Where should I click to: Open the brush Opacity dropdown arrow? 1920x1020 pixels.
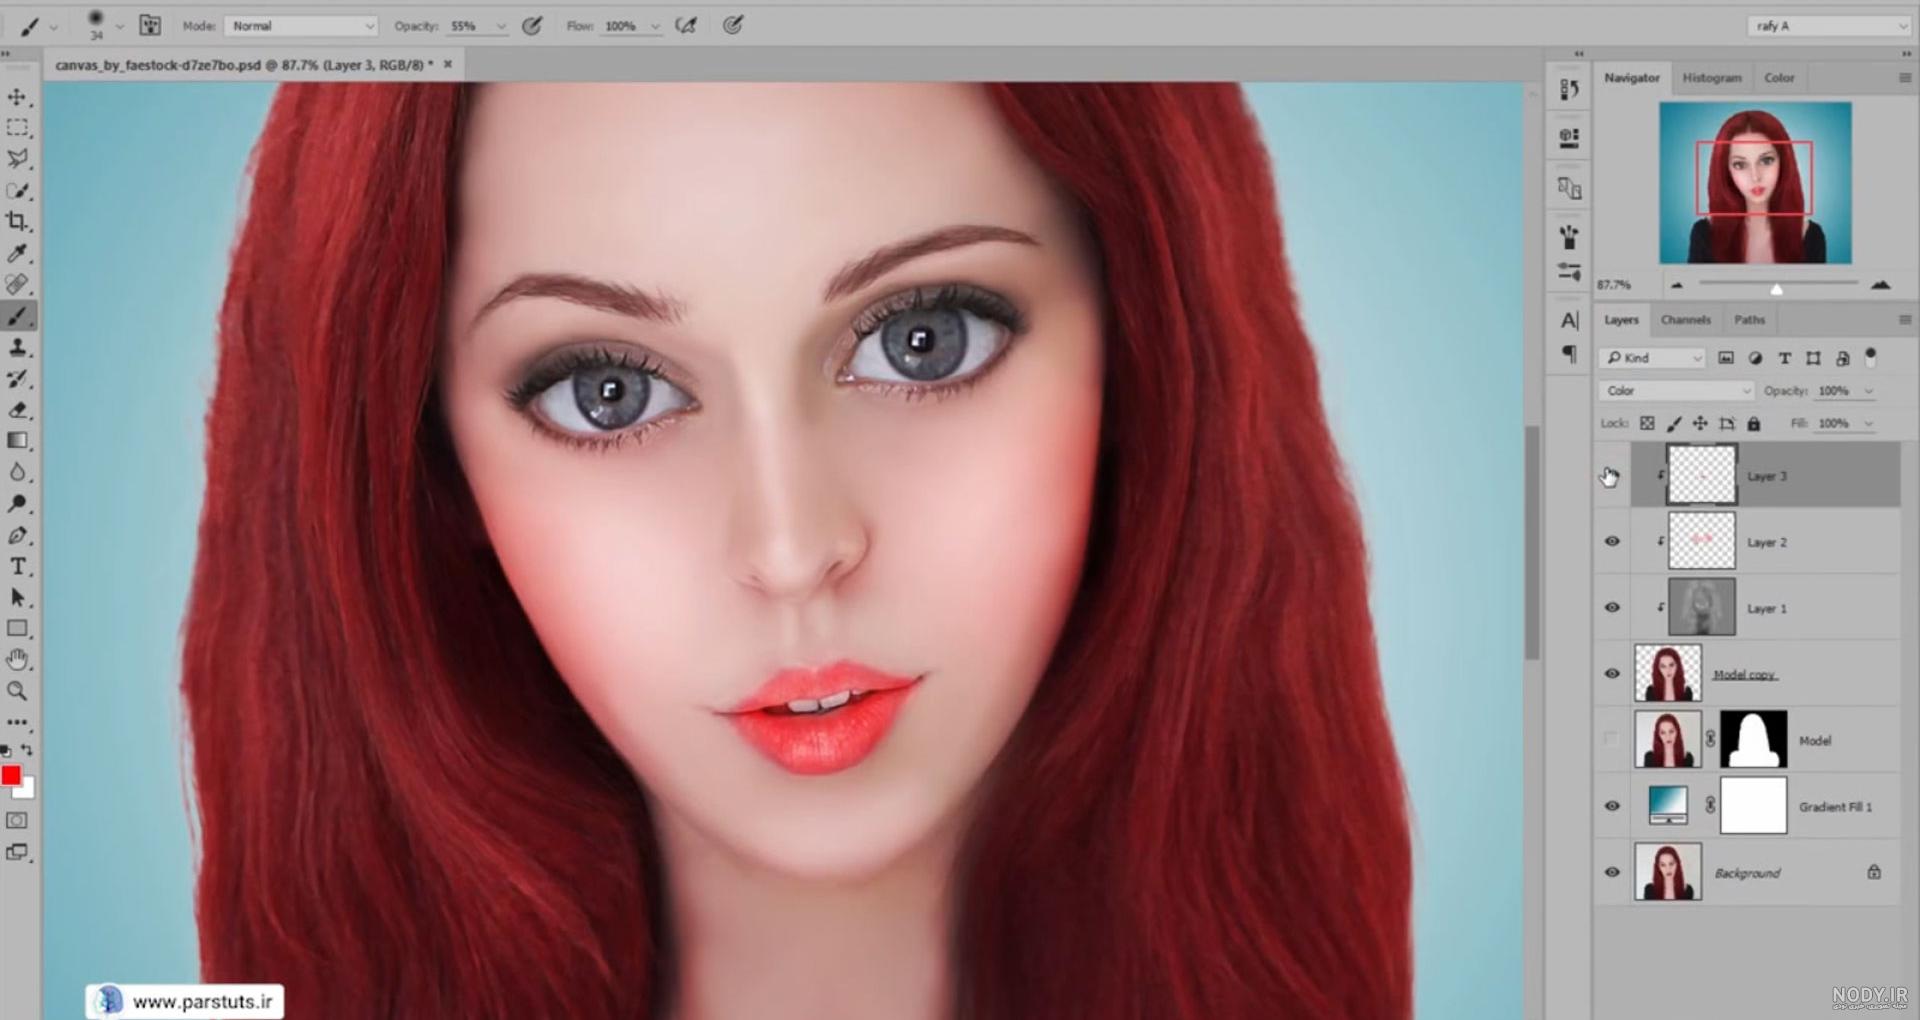pyautogui.click(x=501, y=27)
